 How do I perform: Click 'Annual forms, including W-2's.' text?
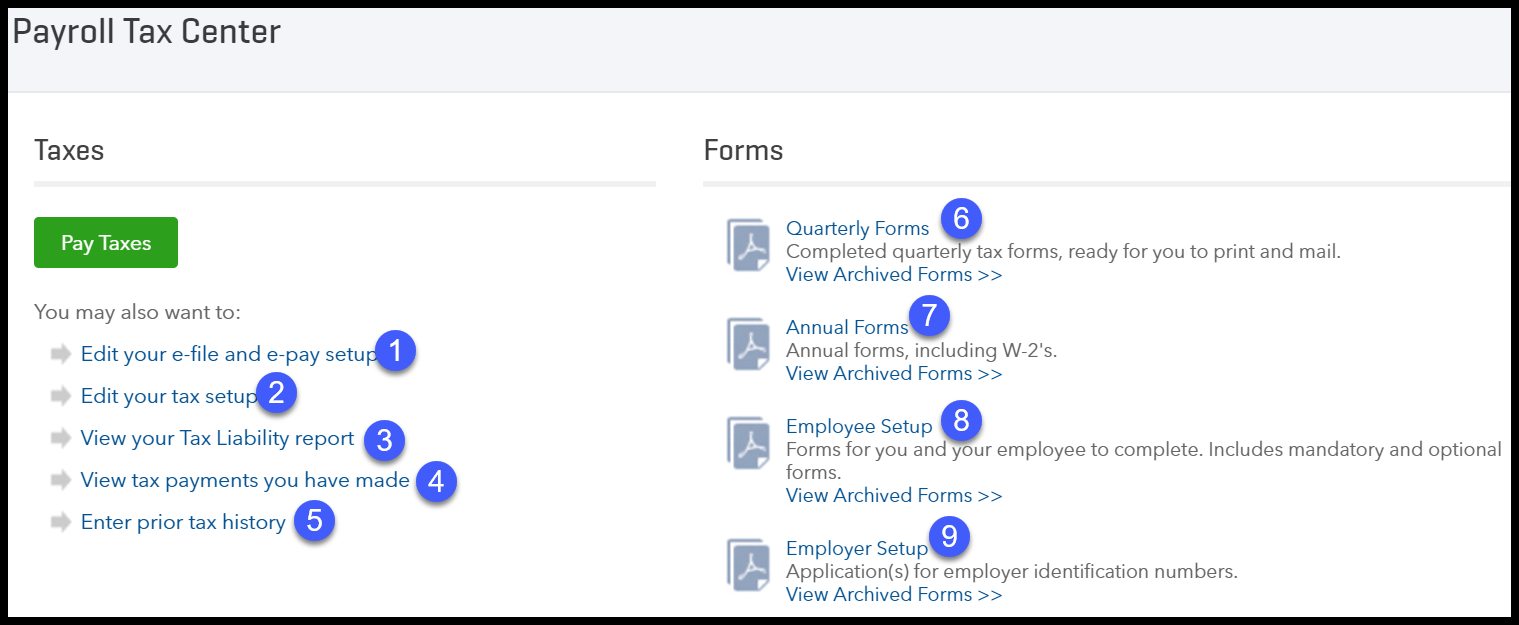(x=921, y=350)
